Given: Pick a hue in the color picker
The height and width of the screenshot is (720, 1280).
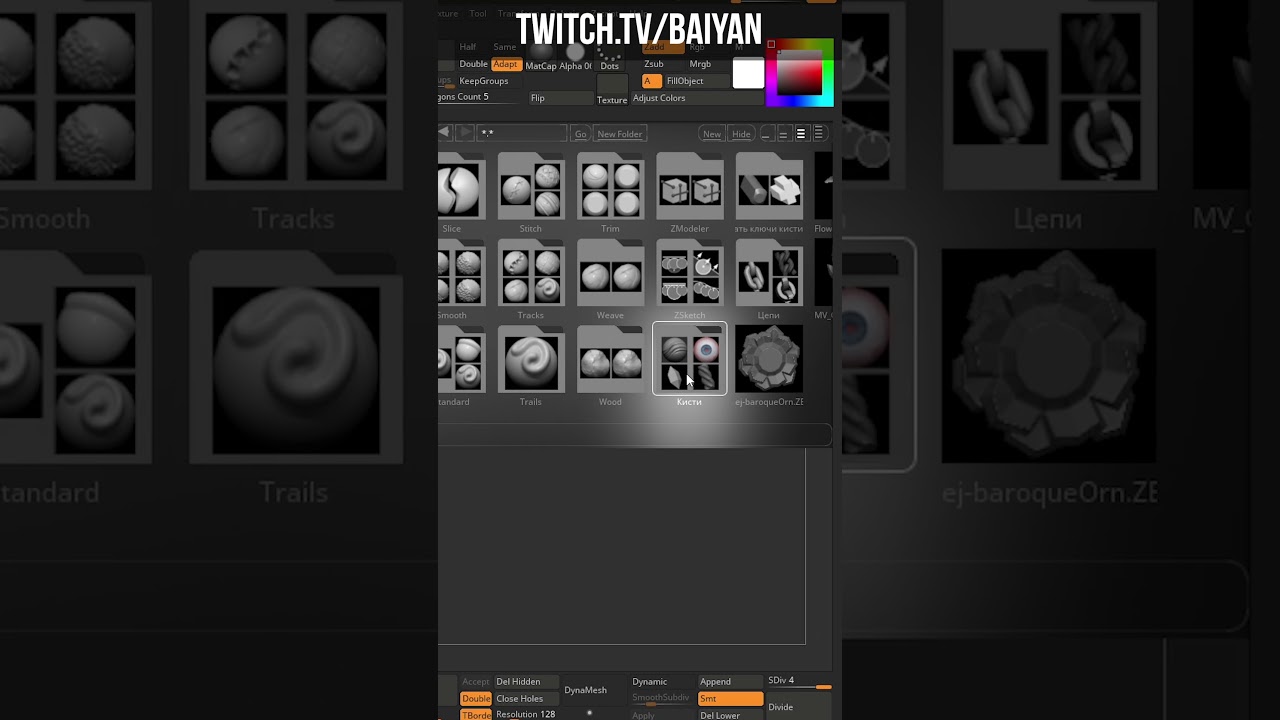Looking at the screenshot, I should [x=800, y=73].
